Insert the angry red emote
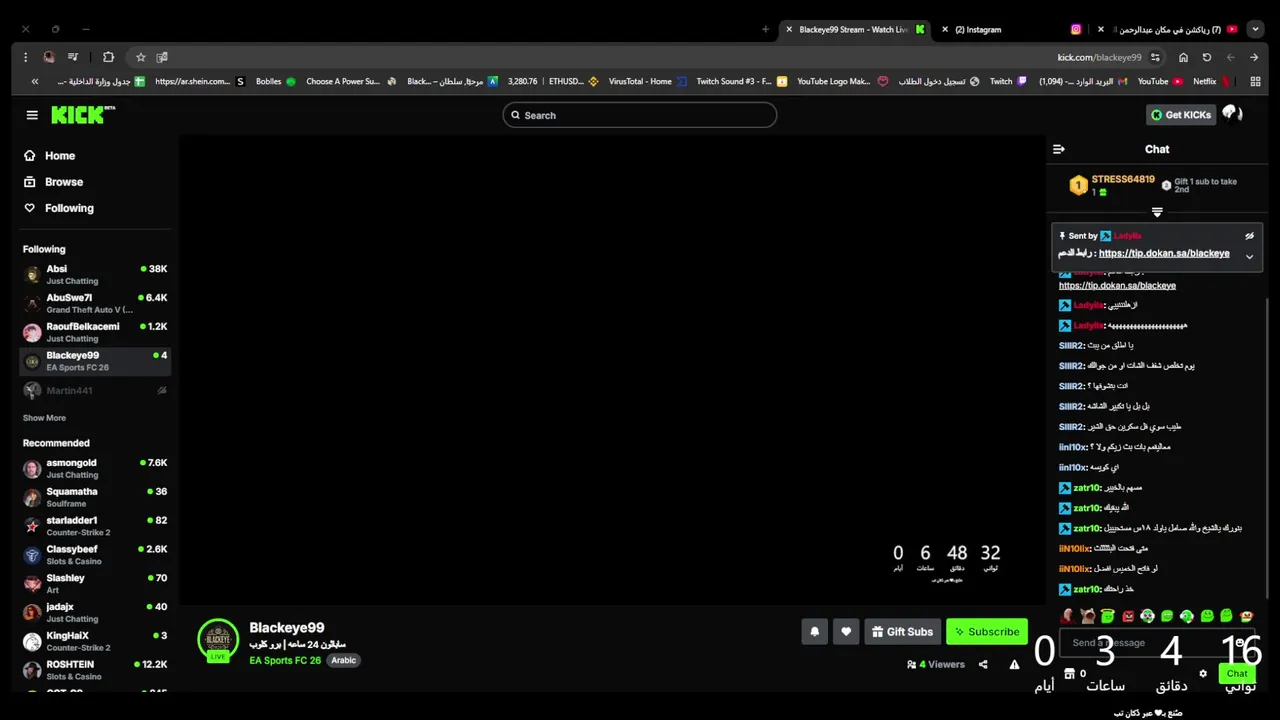The height and width of the screenshot is (720, 1280). [1128, 616]
